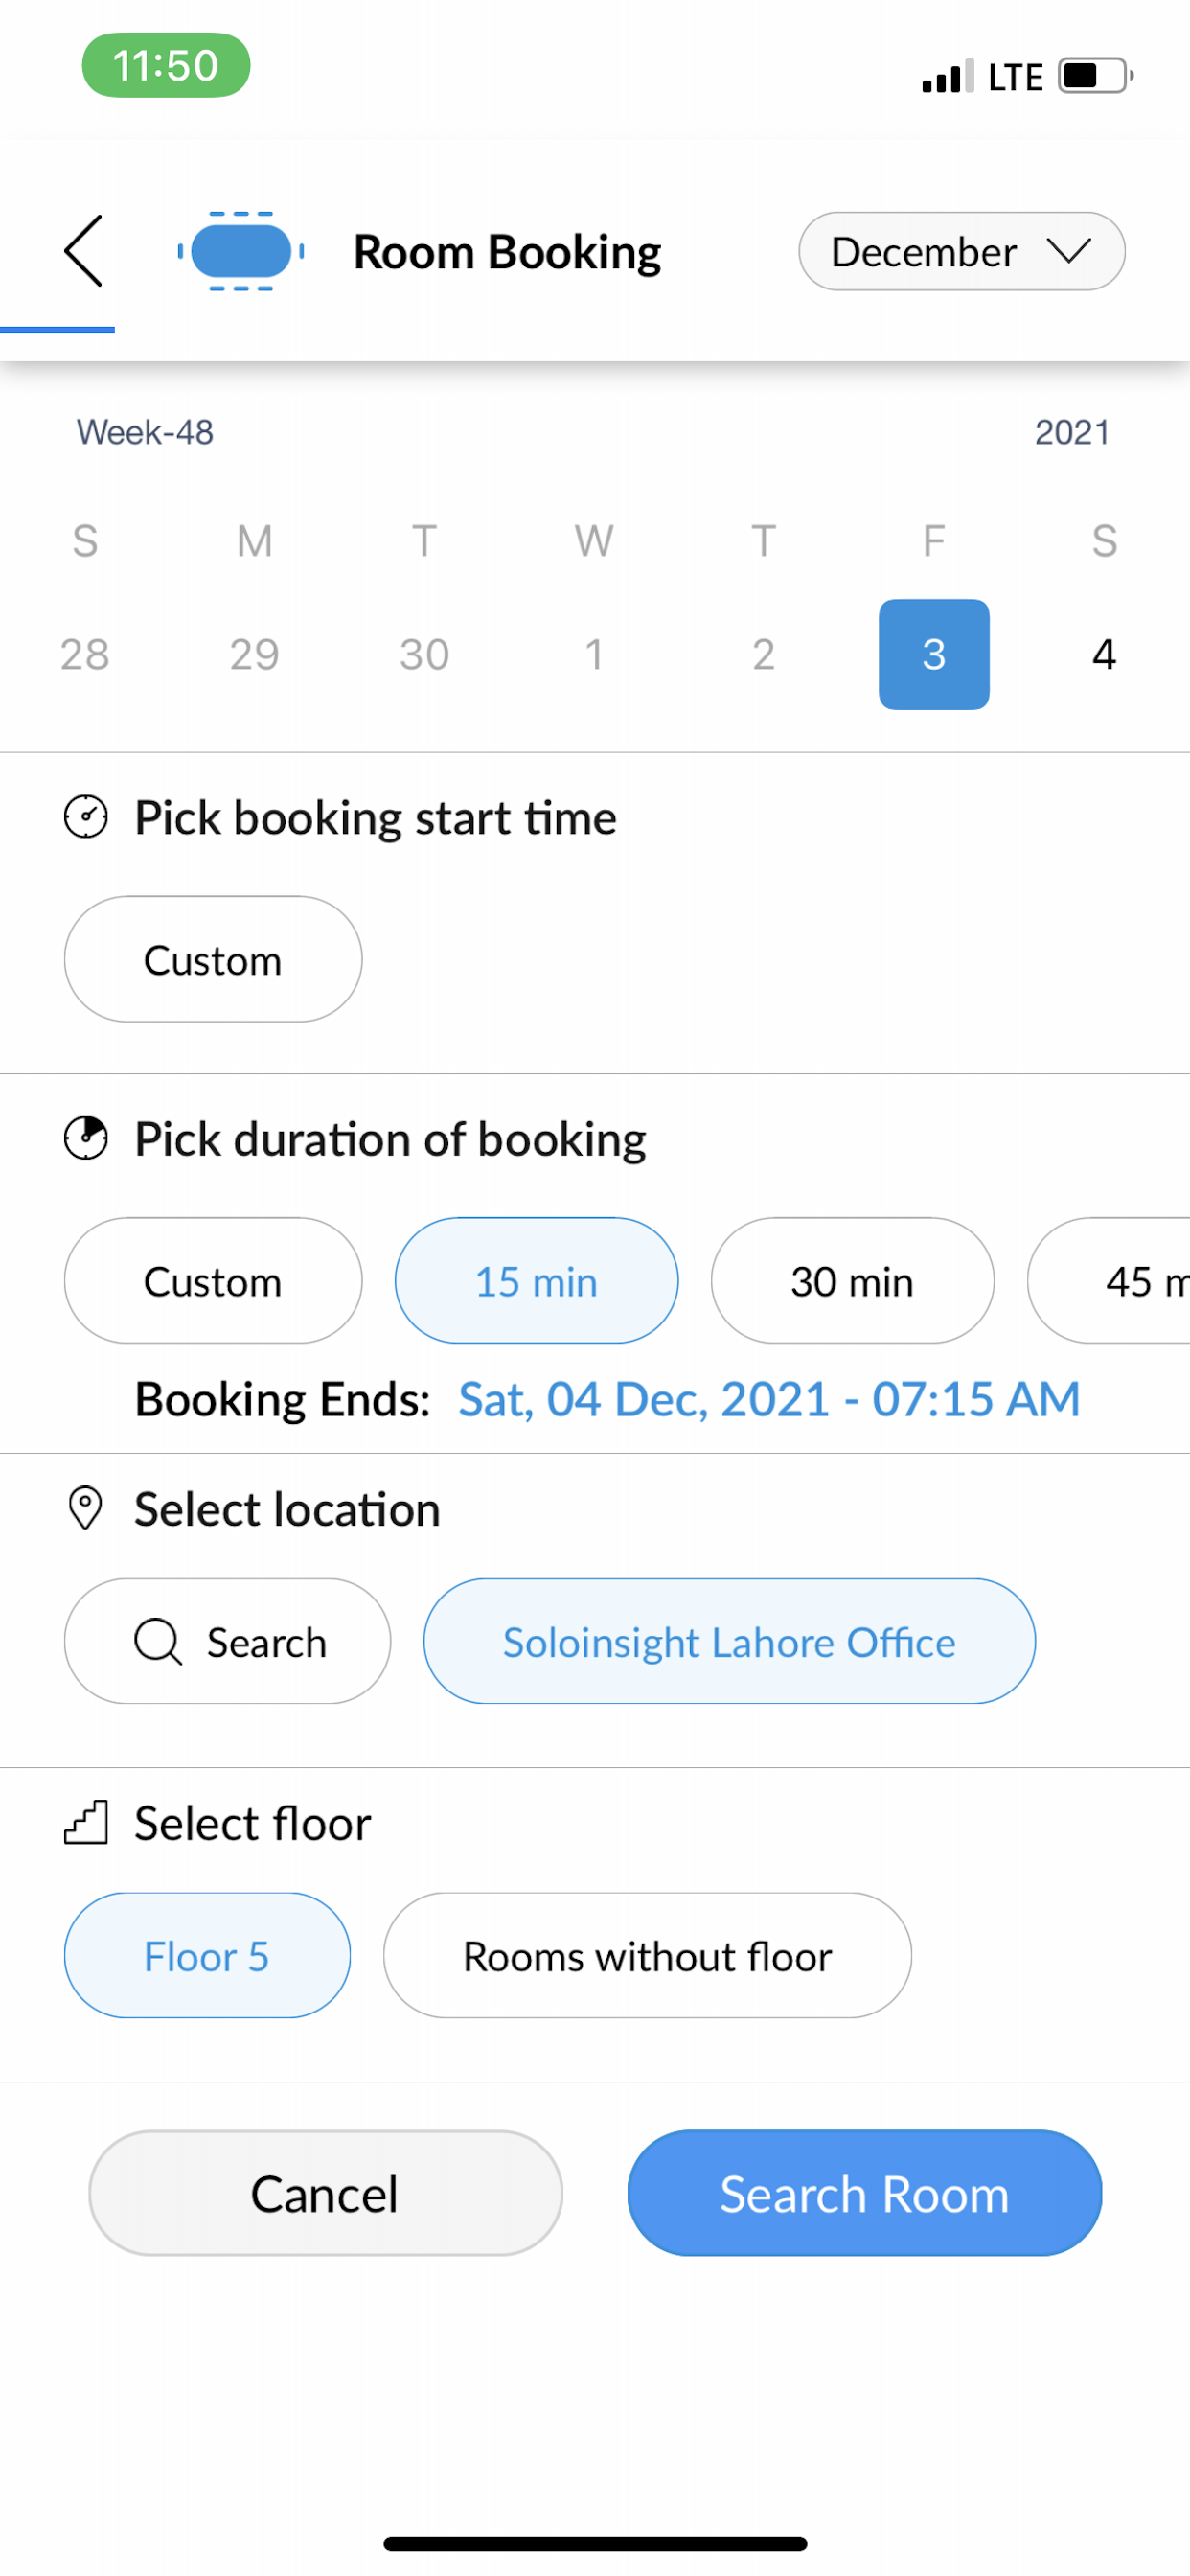Select the 15 min duration chip

pyautogui.click(x=537, y=1280)
